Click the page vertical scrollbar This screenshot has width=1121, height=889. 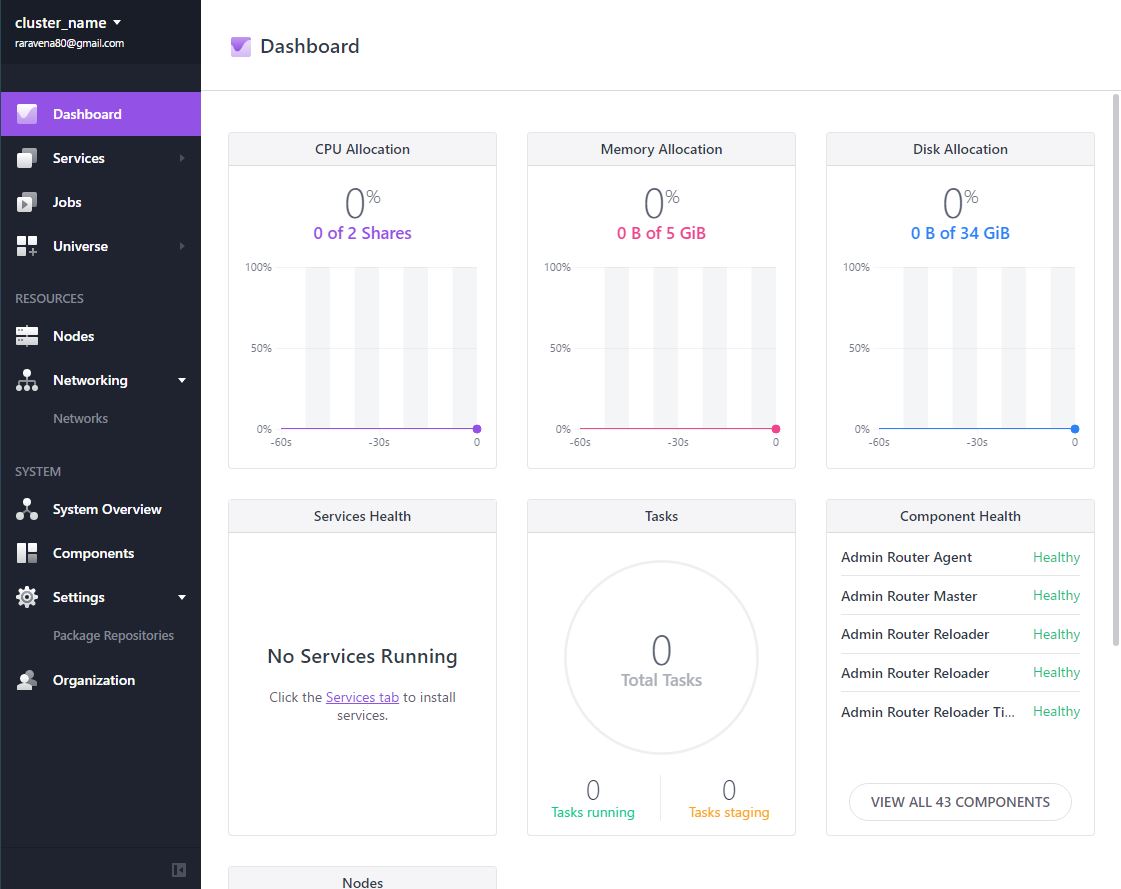[1115, 370]
